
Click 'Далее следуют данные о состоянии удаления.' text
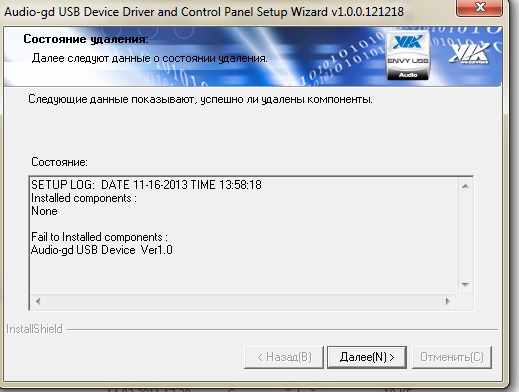[x=150, y=58]
